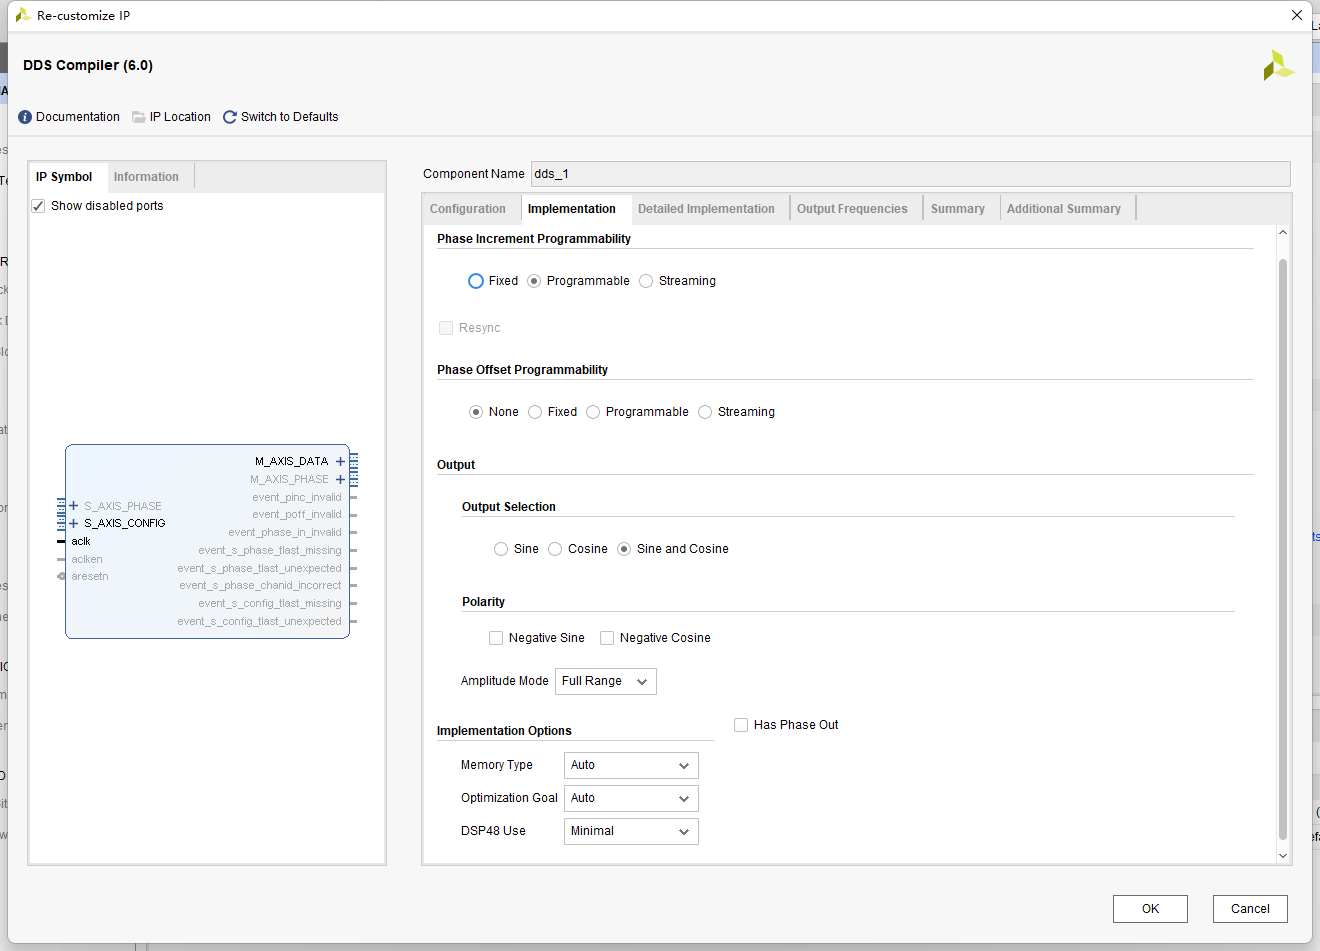Select Sine output radio button

(501, 549)
